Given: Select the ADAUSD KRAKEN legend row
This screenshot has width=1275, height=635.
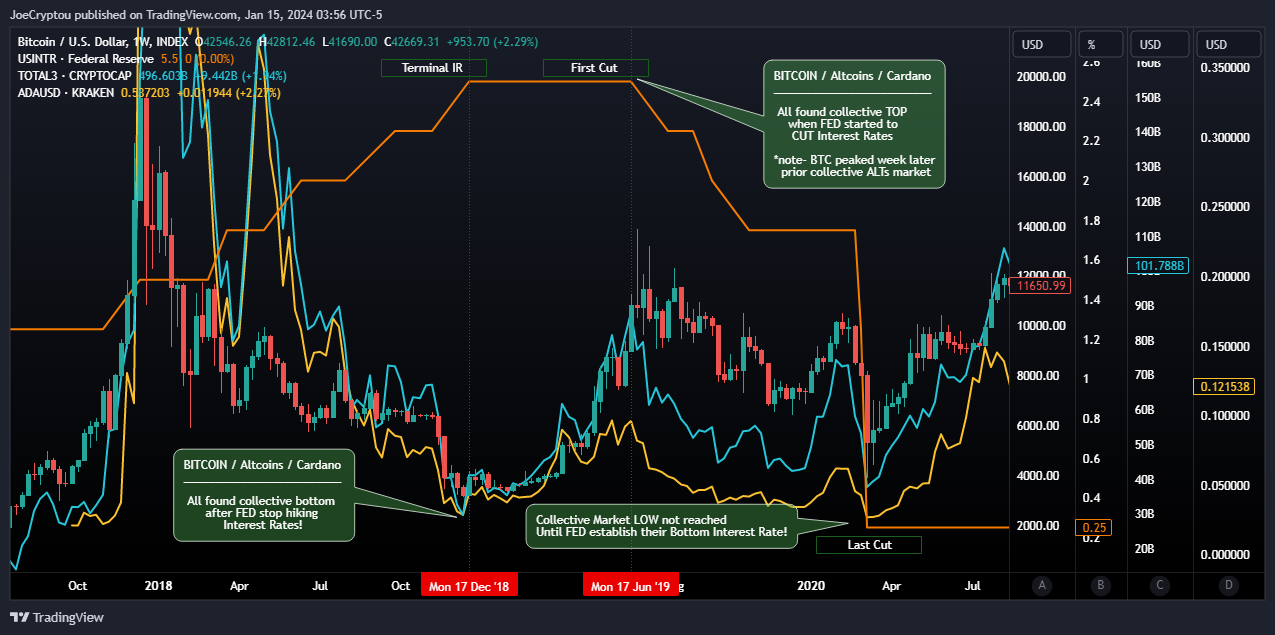Looking at the screenshot, I should [x=150, y=93].
